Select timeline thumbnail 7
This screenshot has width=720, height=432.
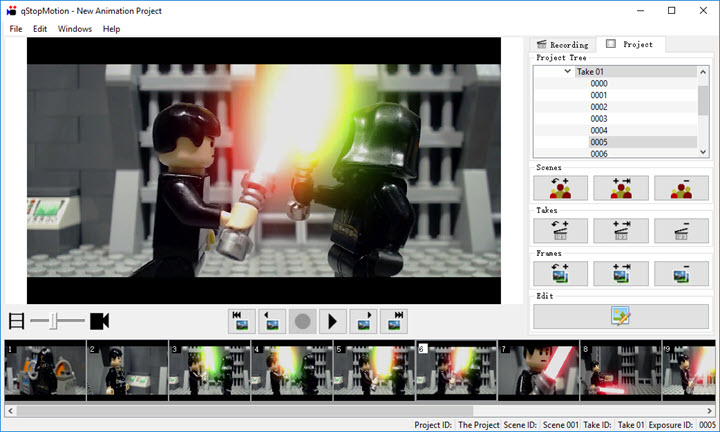coord(538,370)
